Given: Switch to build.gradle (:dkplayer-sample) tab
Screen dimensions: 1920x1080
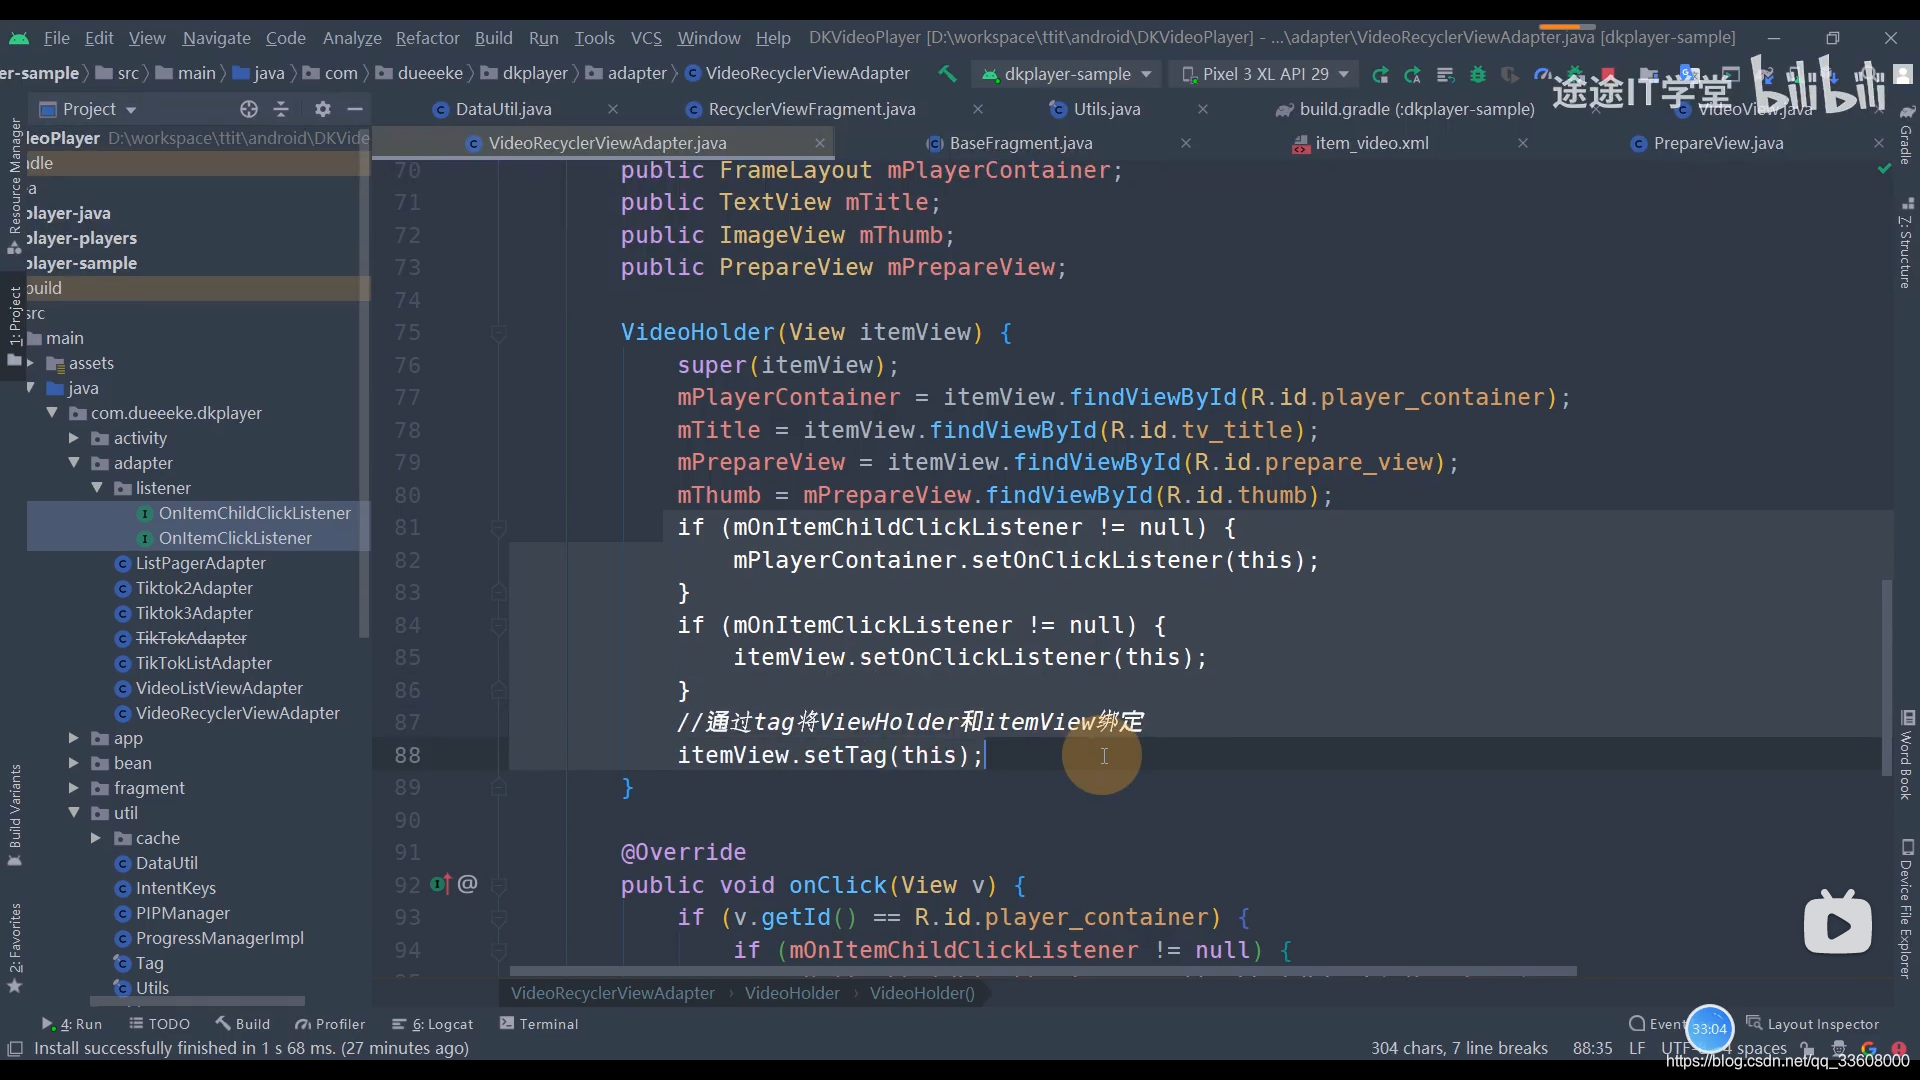Looking at the screenshot, I should coord(1416,109).
